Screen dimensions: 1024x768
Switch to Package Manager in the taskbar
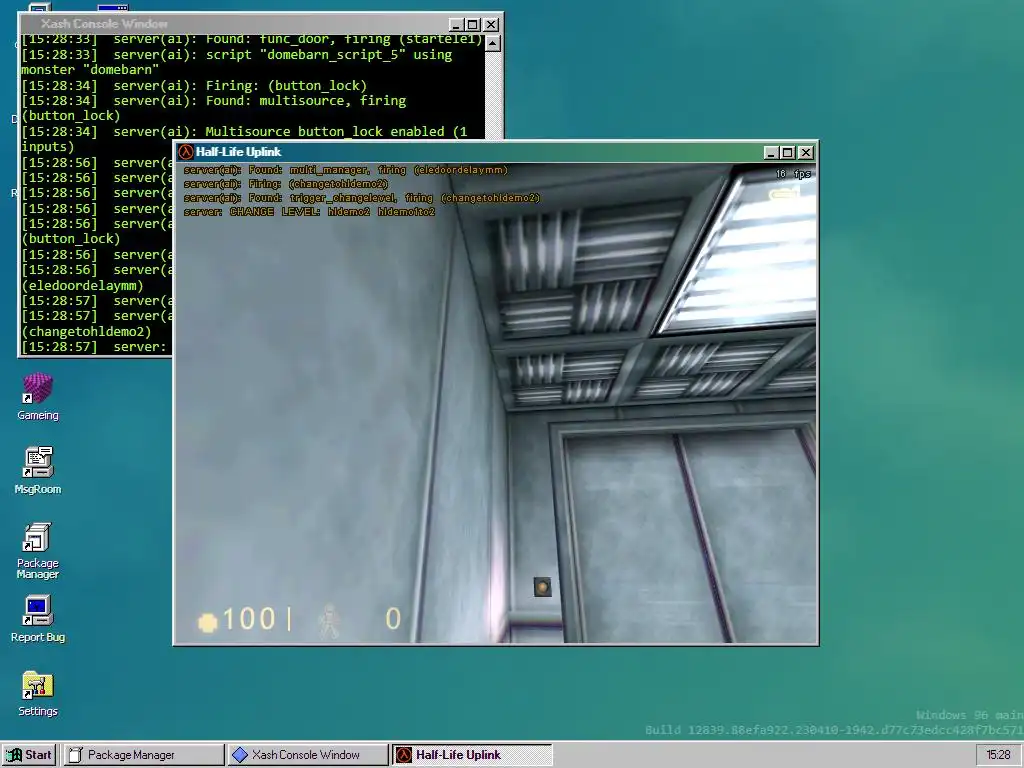[x=143, y=755]
